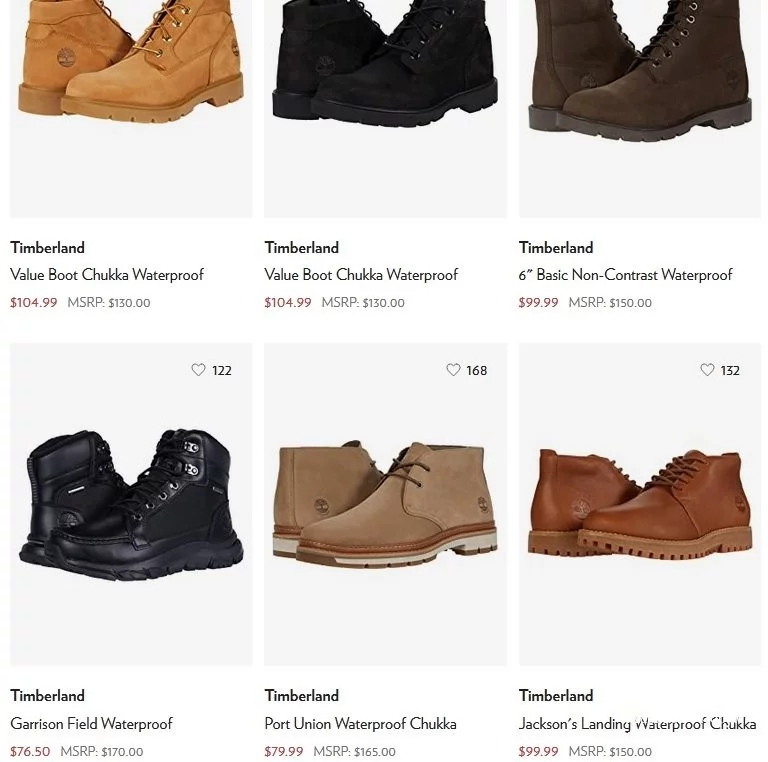Click the 168 favorites count on Port Union Chukka

[x=477, y=370]
